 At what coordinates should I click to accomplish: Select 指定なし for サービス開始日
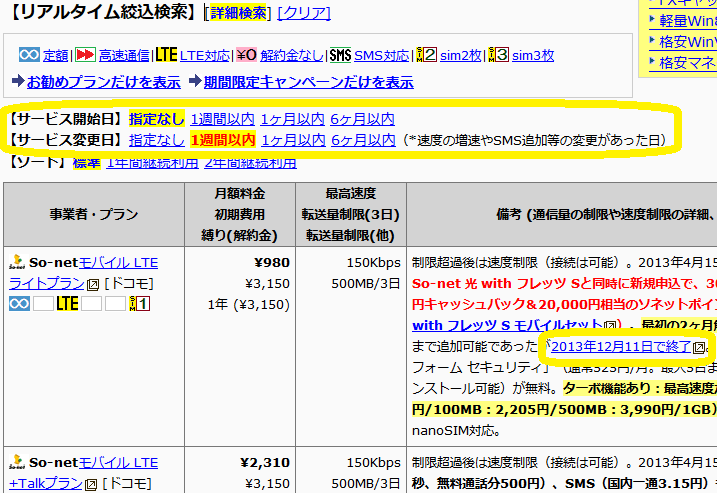[x=157, y=119]
